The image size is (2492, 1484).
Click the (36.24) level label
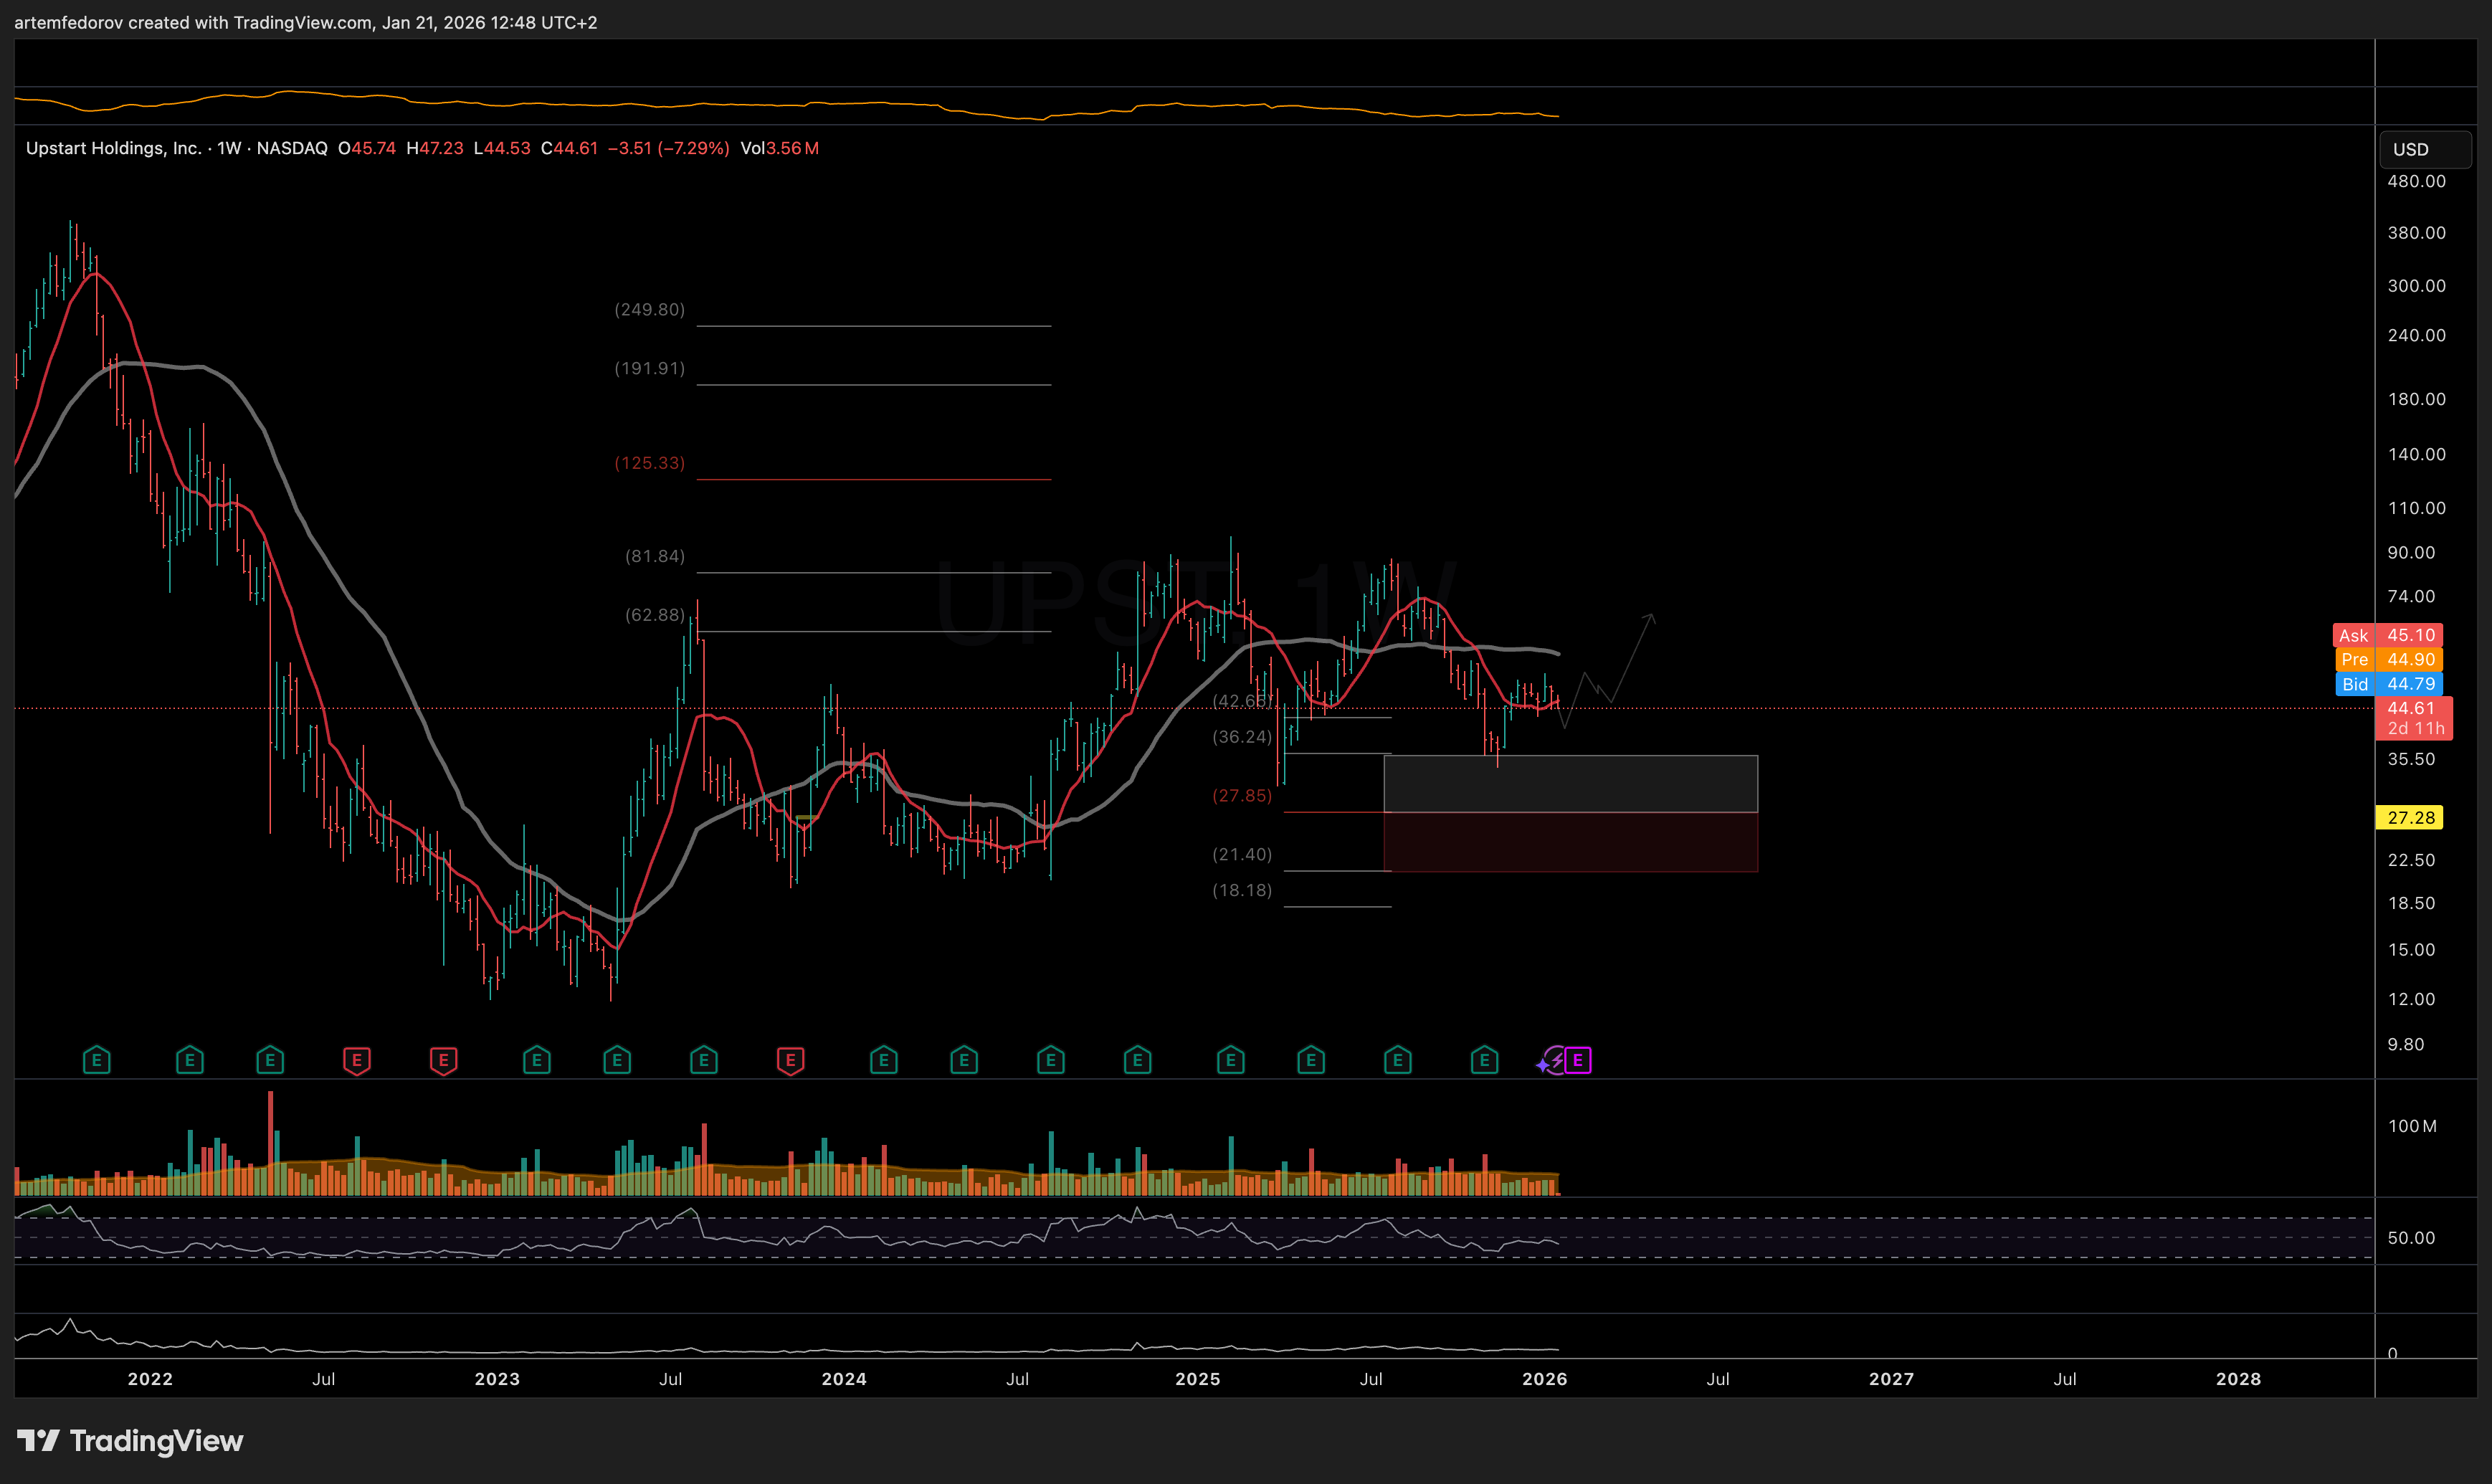1242,736
